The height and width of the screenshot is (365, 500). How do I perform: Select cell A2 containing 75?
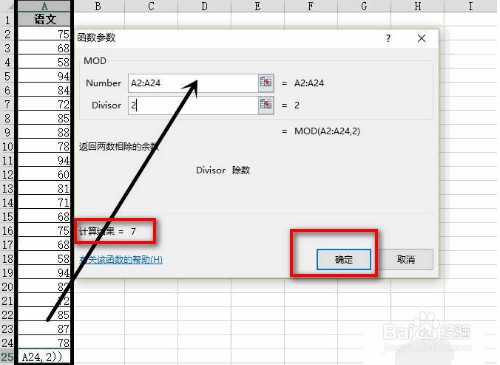point(44,34)
